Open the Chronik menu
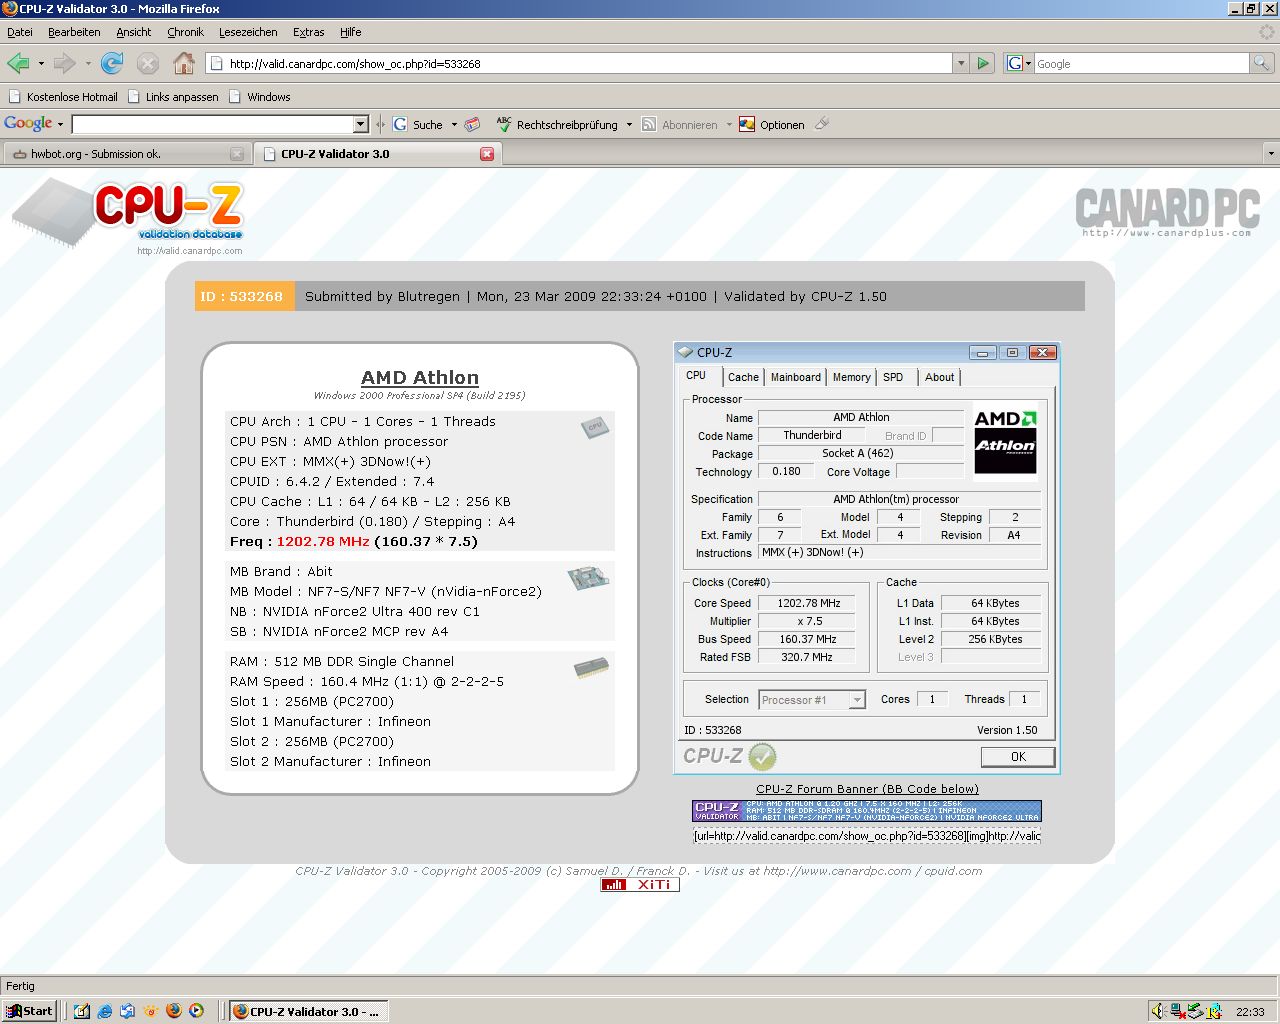 point(185,32)
